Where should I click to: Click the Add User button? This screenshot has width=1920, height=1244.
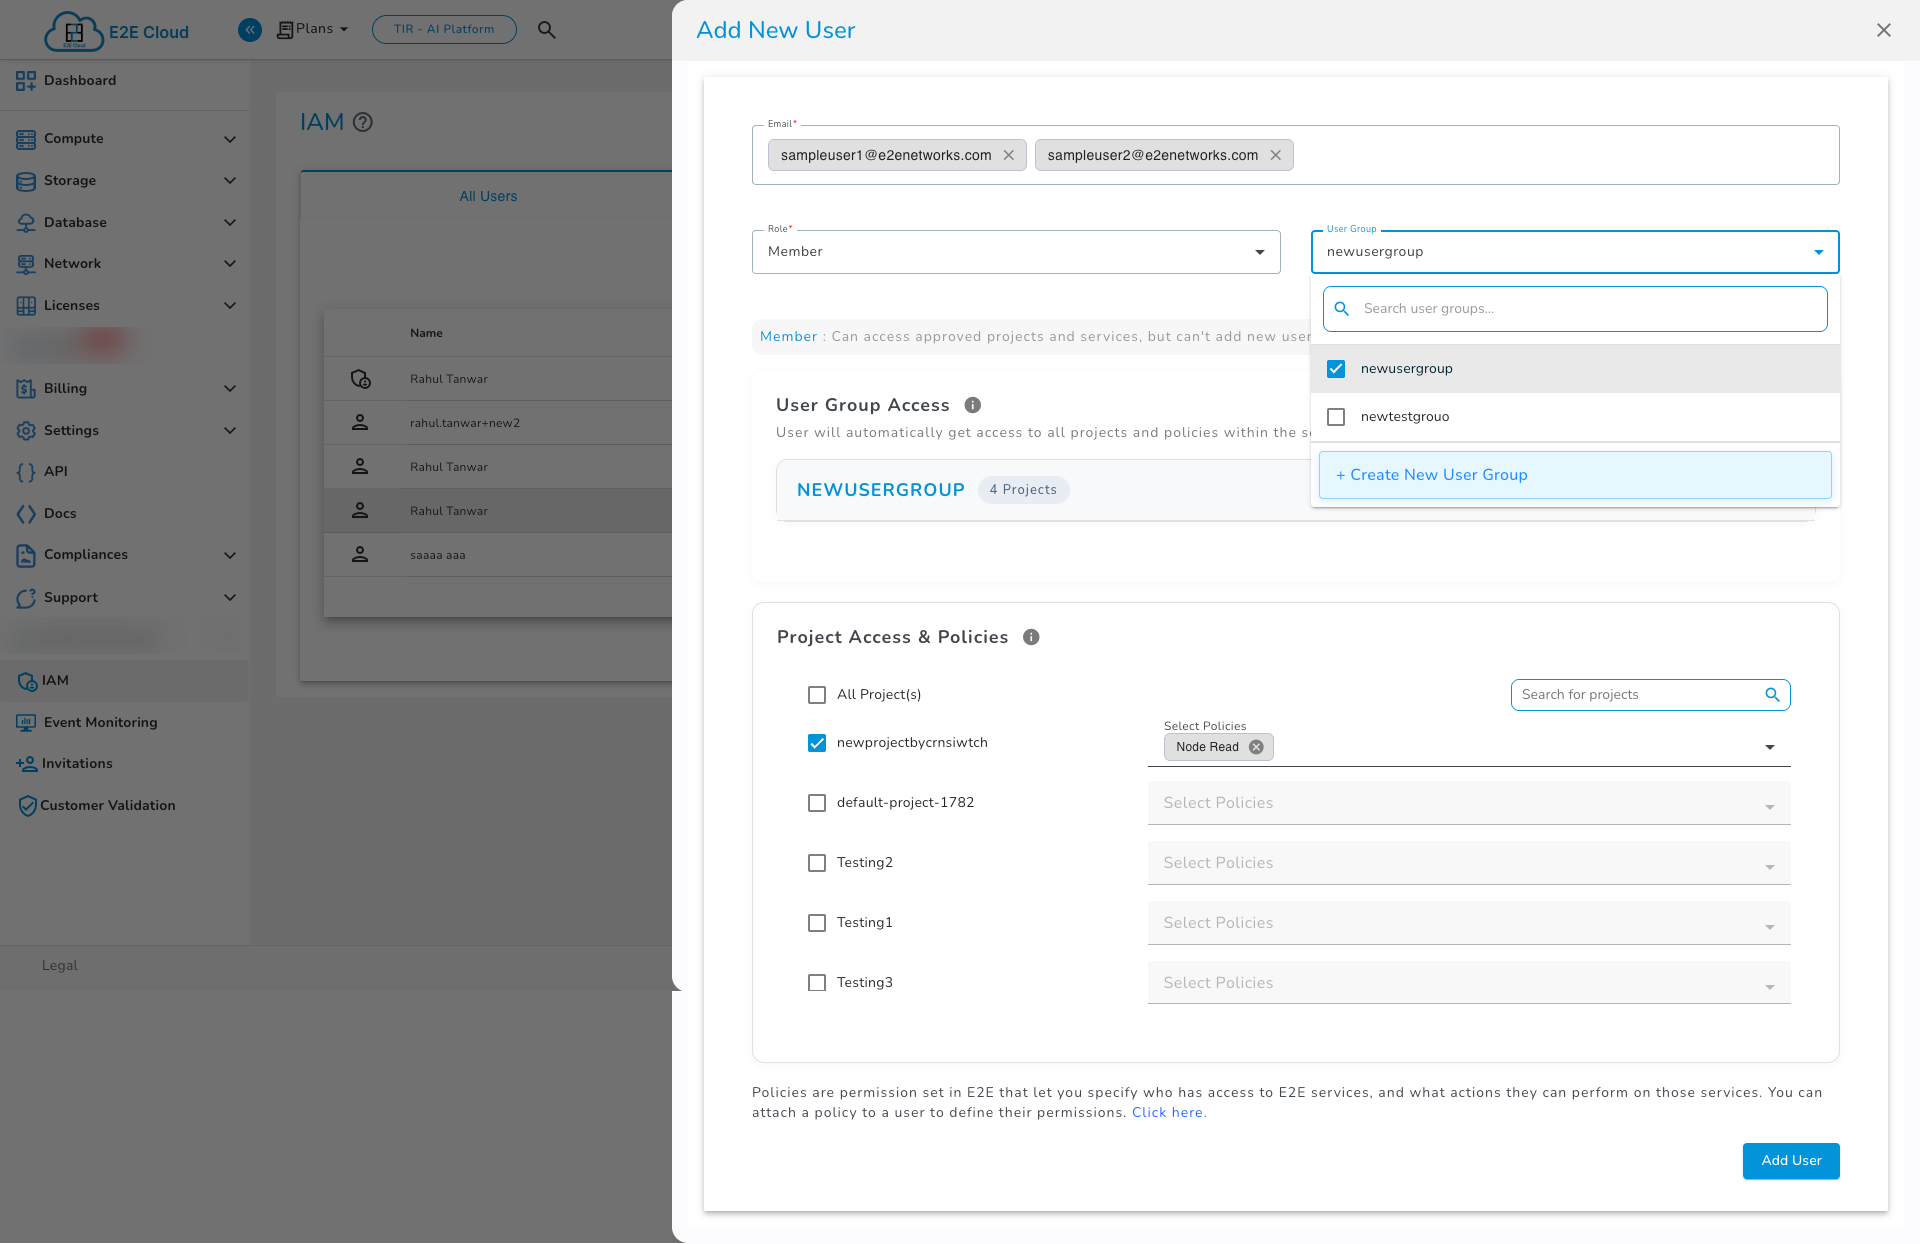tap(1790, 1161)
